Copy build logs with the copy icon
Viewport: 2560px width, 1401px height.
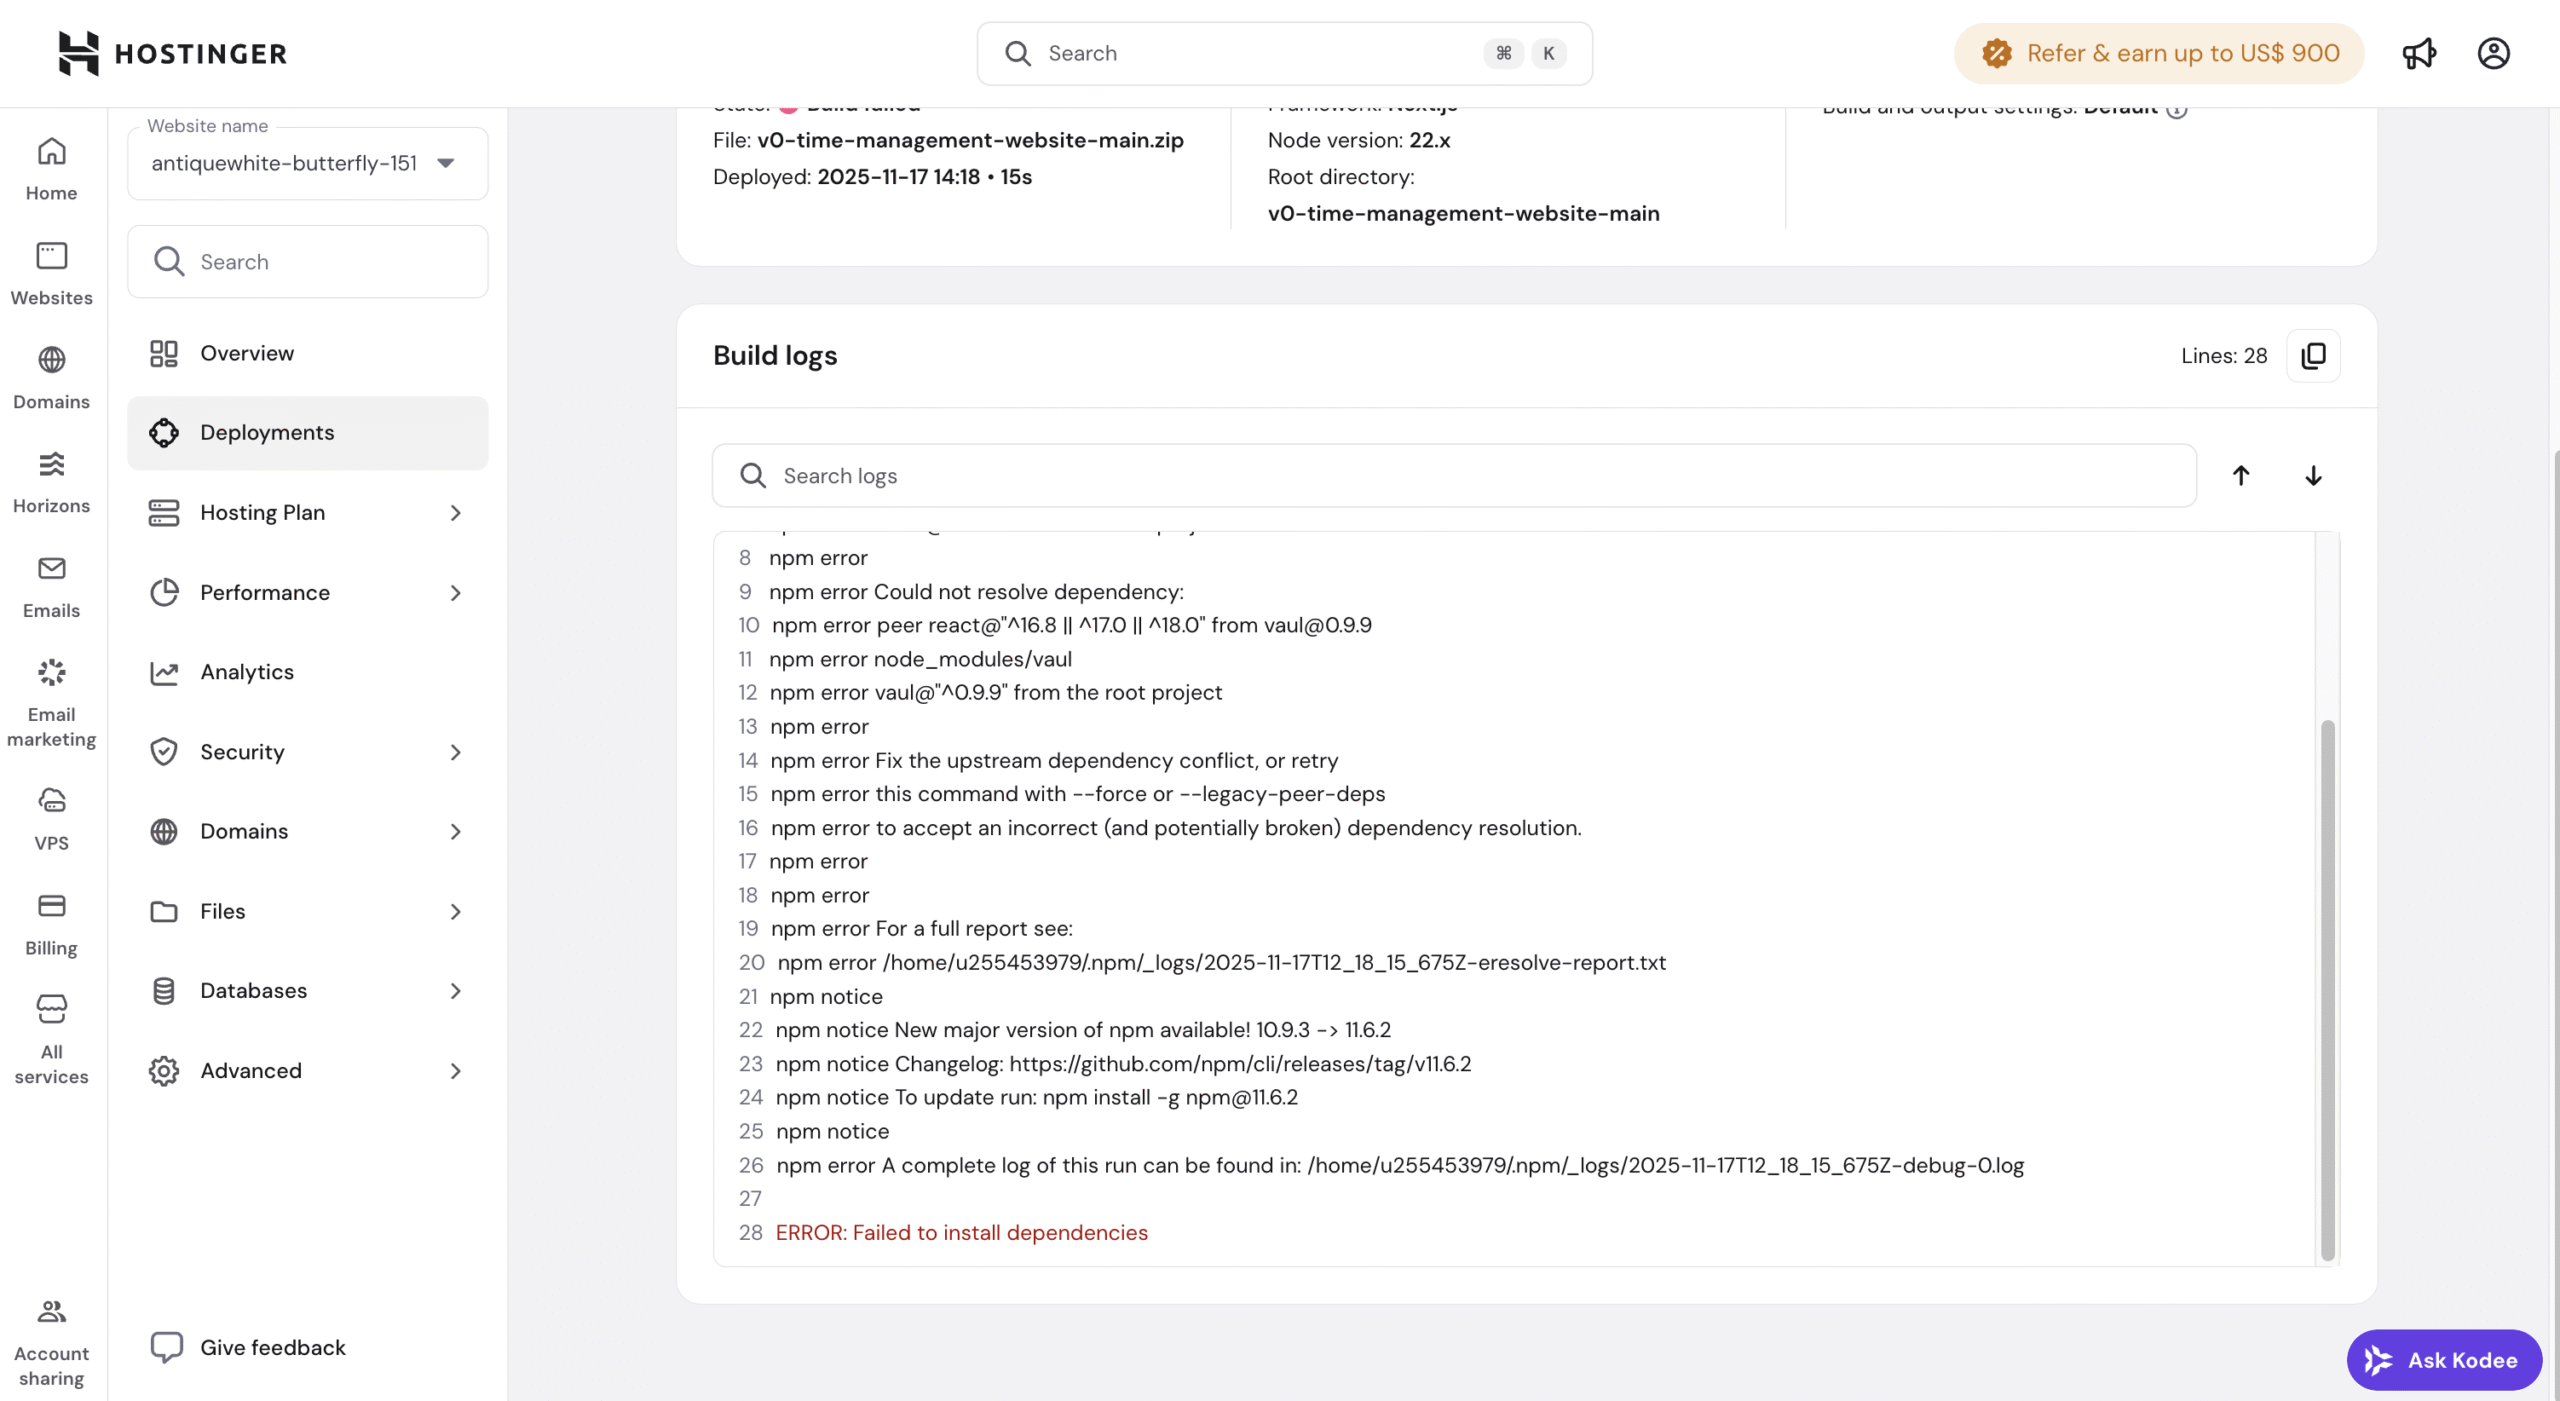[2313, 356]
